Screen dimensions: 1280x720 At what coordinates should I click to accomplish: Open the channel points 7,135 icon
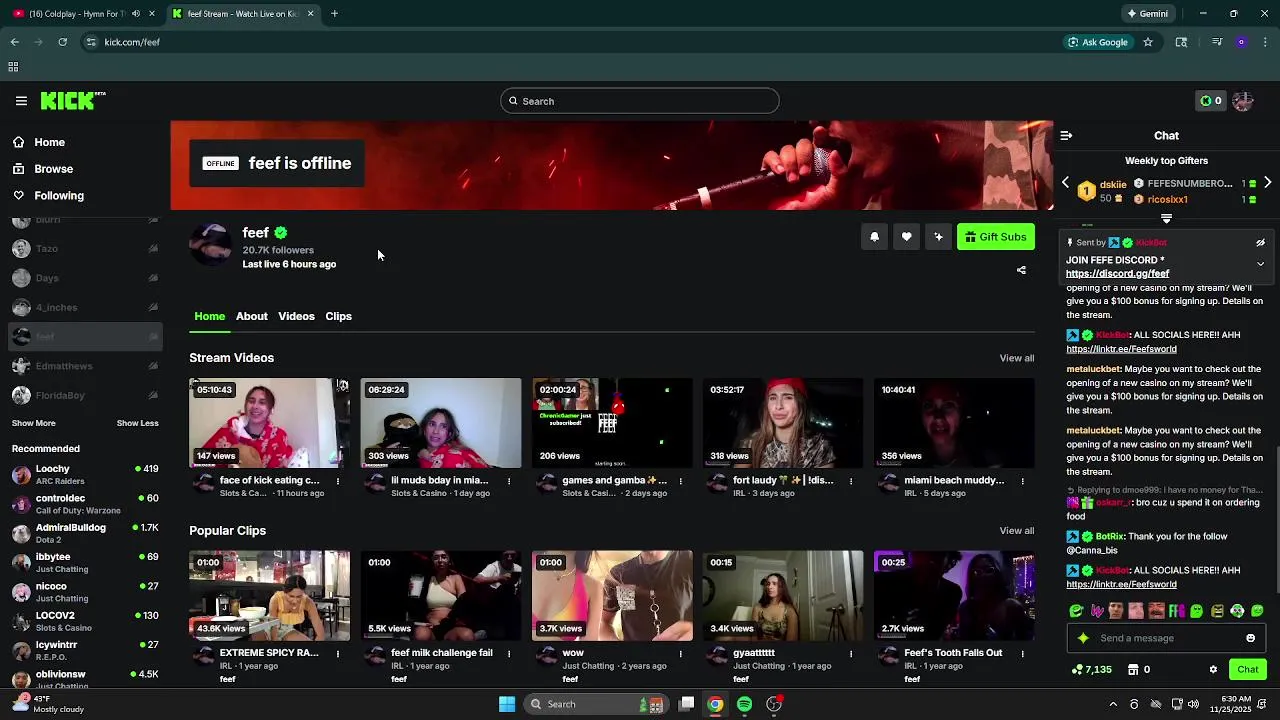point(1077,670)
